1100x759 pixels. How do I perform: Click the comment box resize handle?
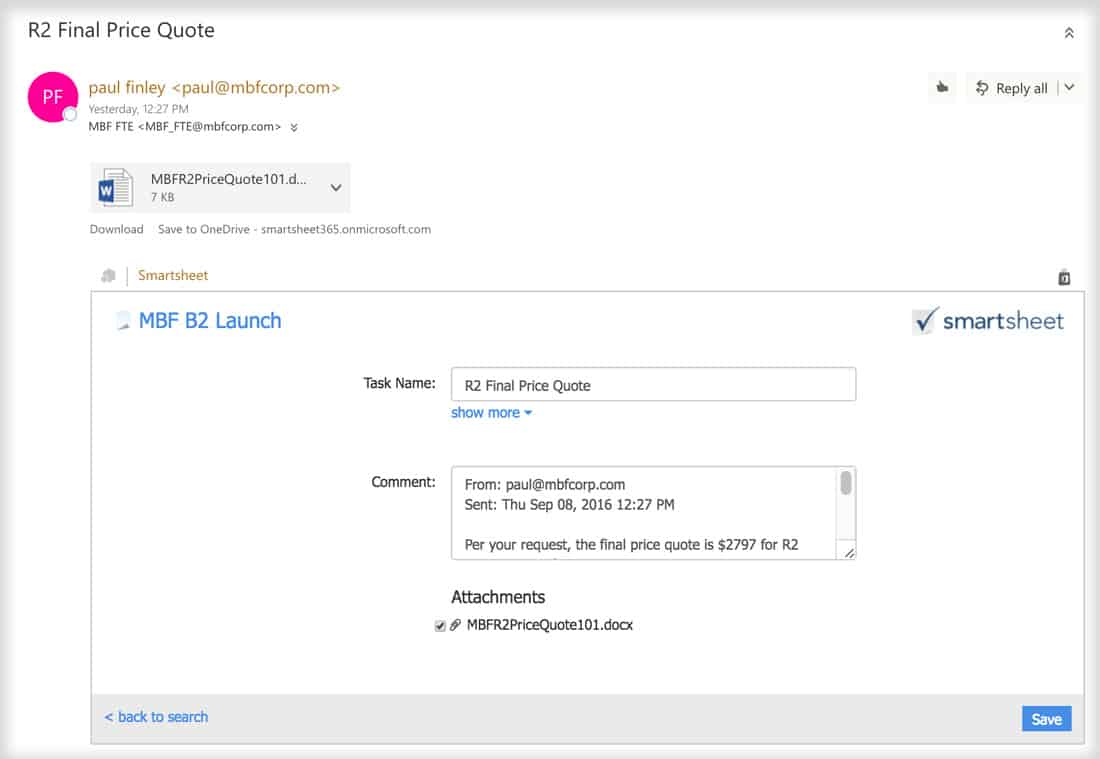[849, 553]
